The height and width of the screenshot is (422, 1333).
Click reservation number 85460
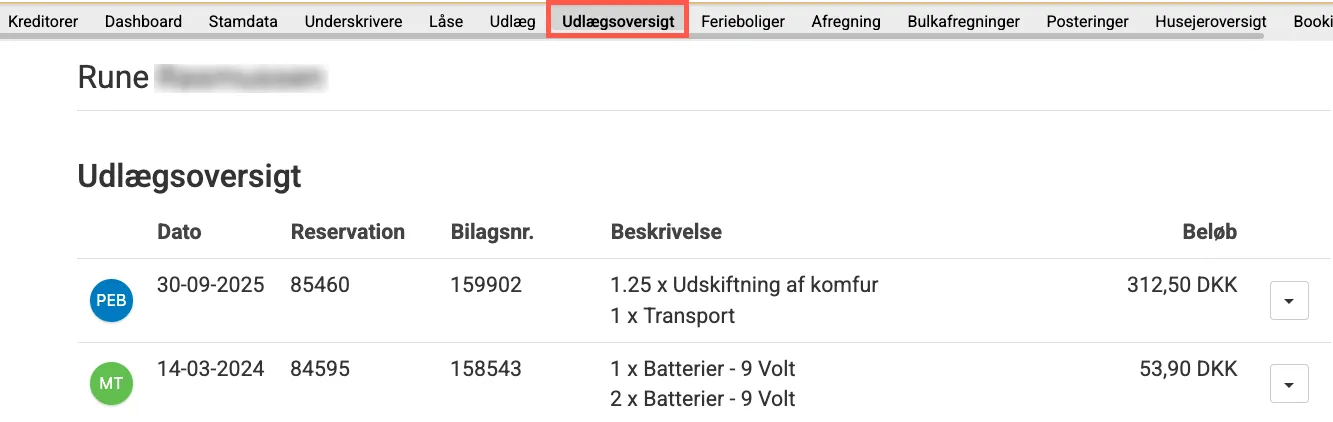[320, 285]
